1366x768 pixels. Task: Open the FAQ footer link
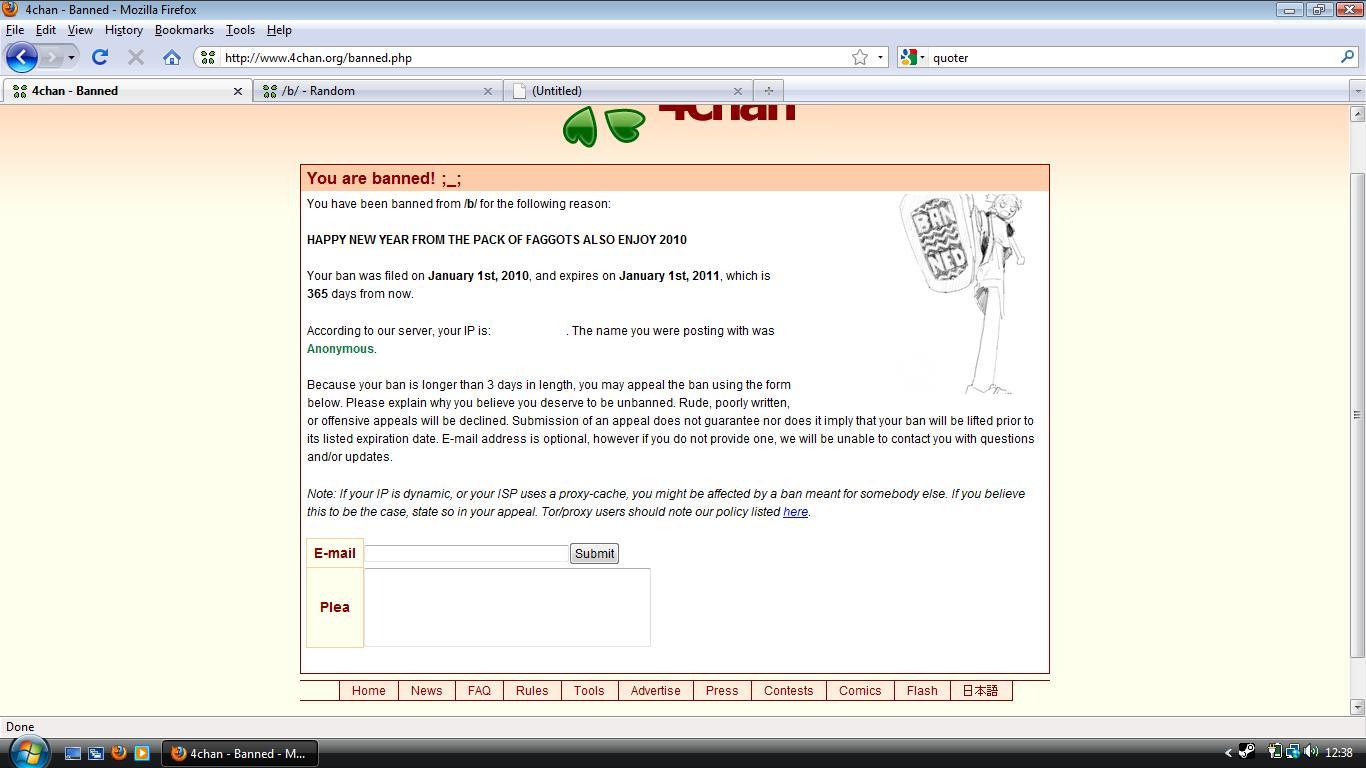click(479, 691)
